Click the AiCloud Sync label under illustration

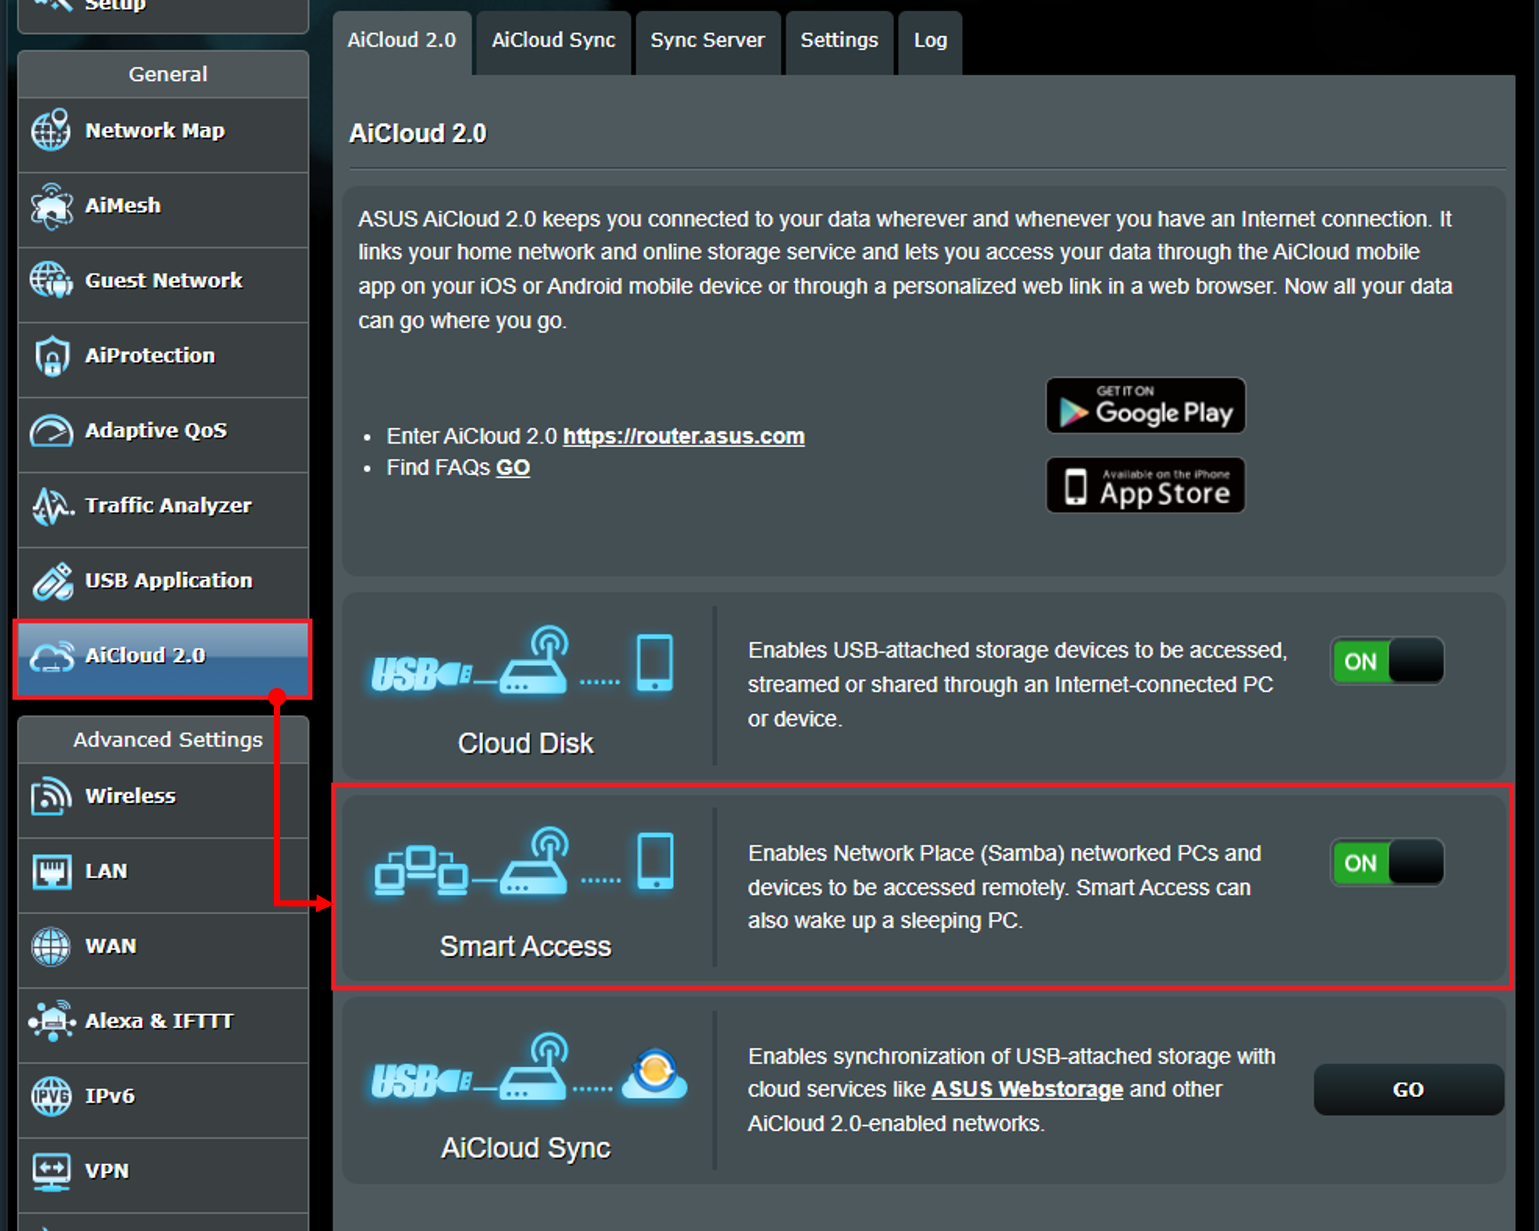[x=526, y=1148]
